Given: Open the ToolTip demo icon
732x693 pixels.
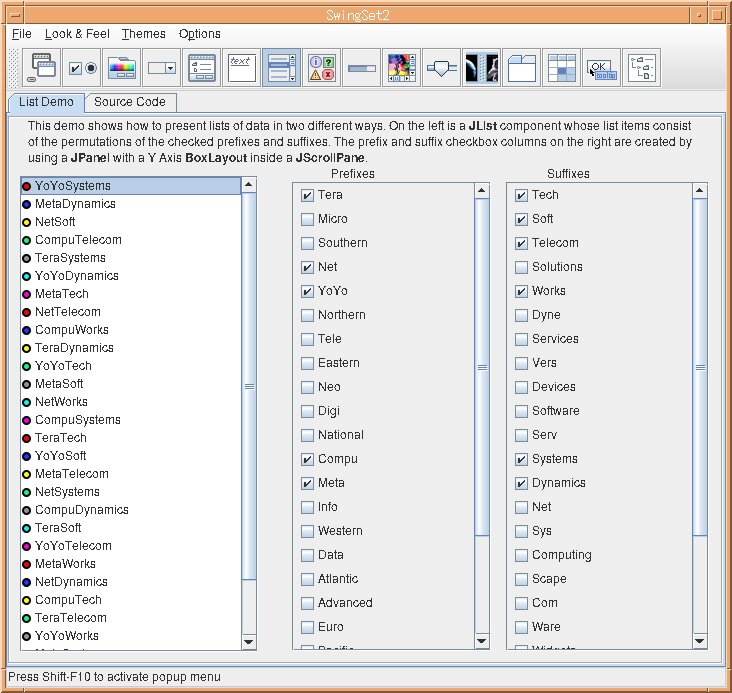Looking at the screenshot, I should 601,68.
